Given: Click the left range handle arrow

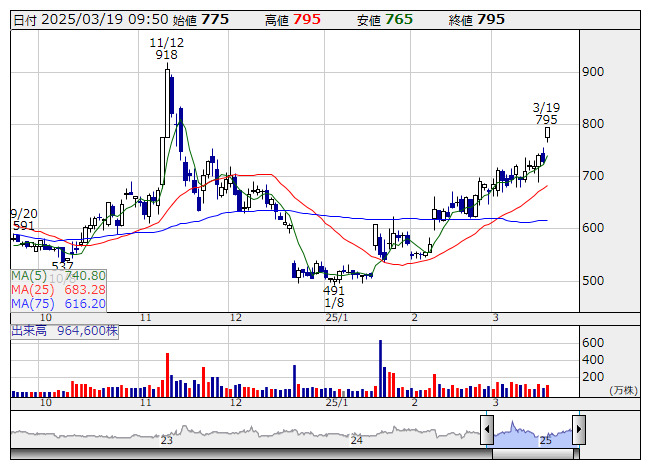Looking at the screenshot, I should click(x=487, y=430).
